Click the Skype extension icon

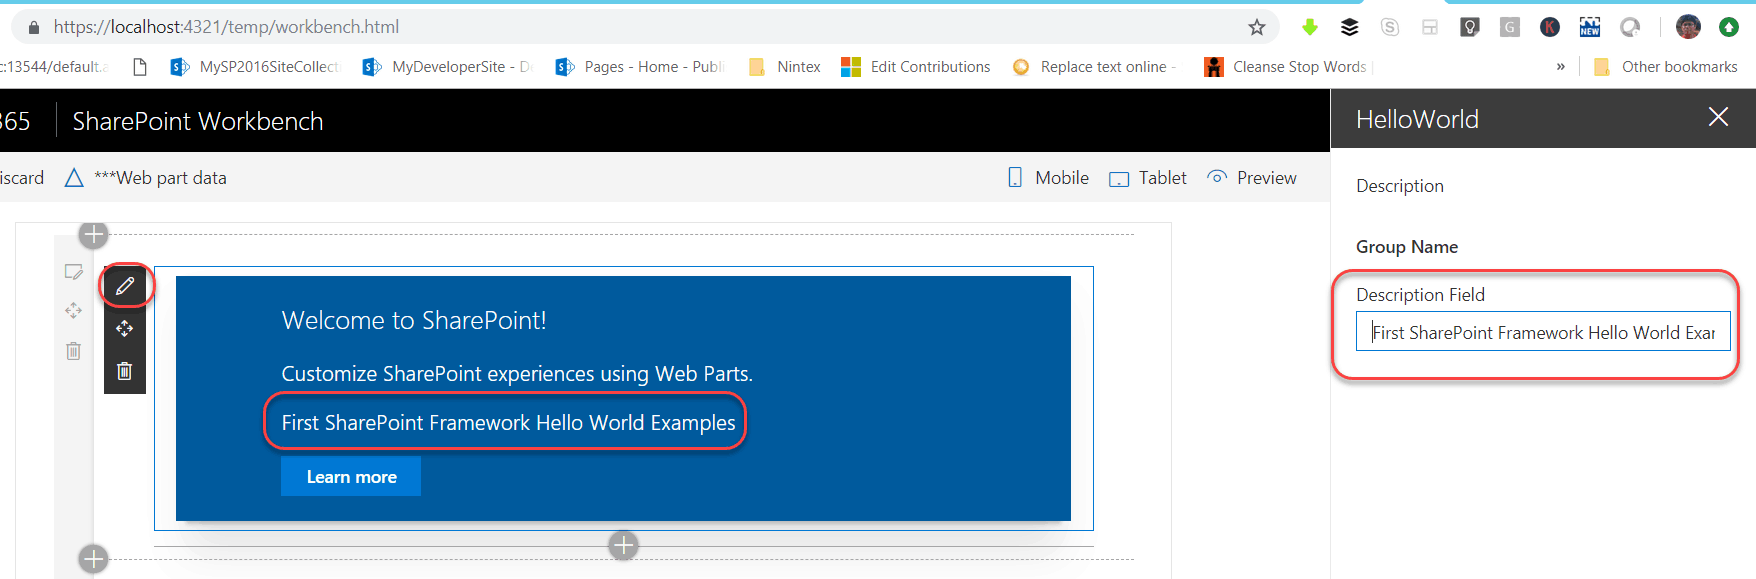1390,27
